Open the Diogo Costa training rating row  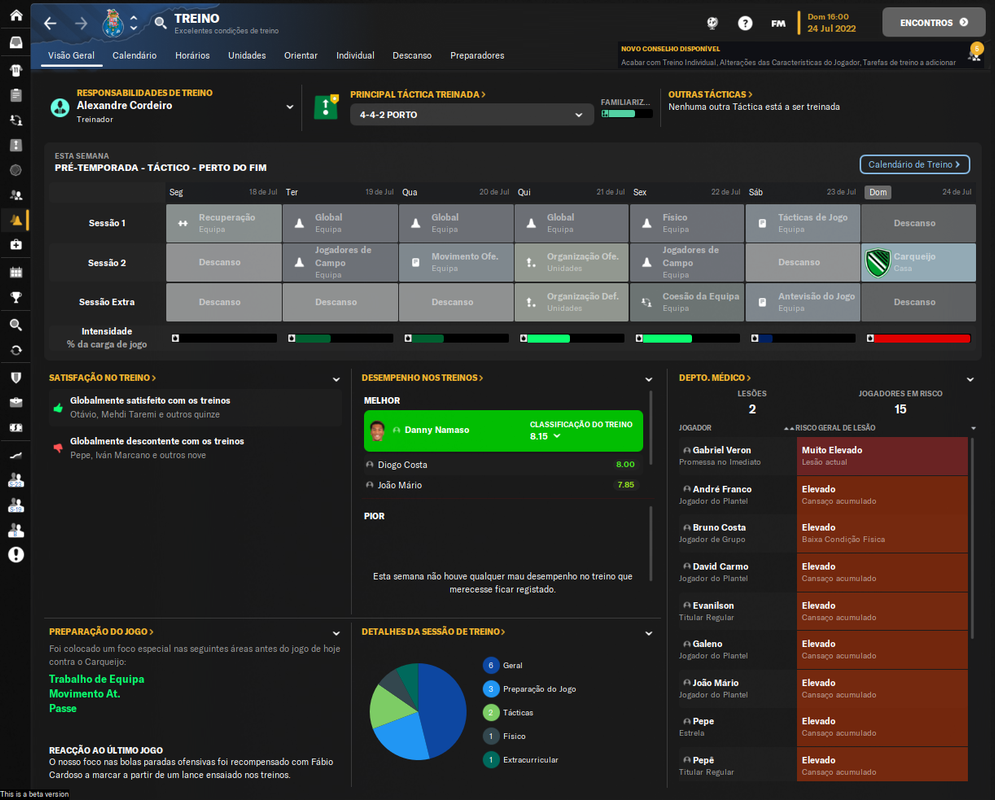coord(503,465)
